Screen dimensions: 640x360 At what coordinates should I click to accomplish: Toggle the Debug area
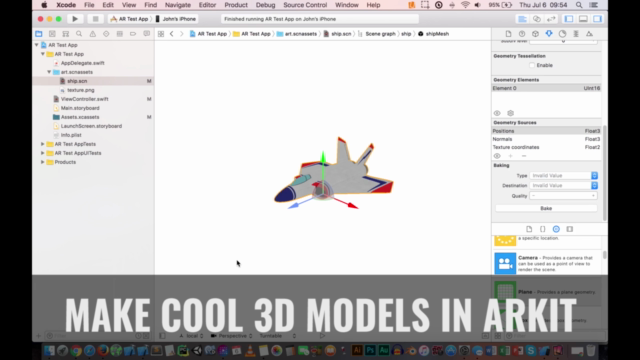[x=583, y=19]
